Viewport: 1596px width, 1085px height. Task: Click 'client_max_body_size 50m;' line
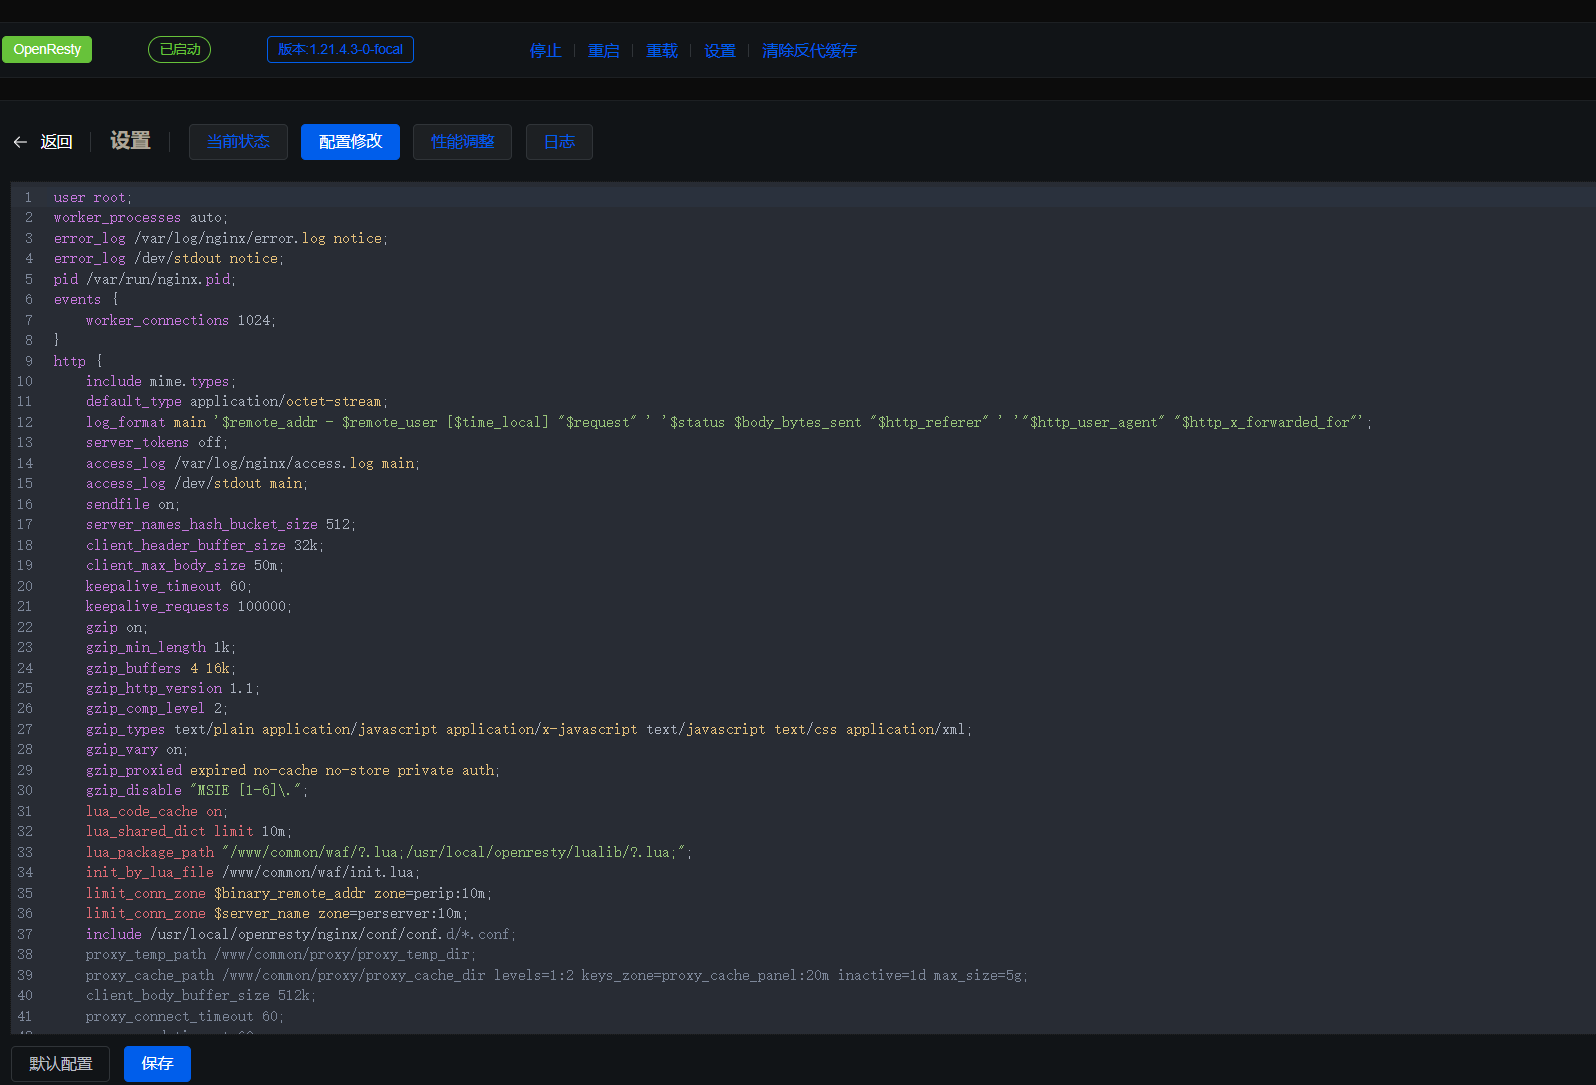click(185, 565)
